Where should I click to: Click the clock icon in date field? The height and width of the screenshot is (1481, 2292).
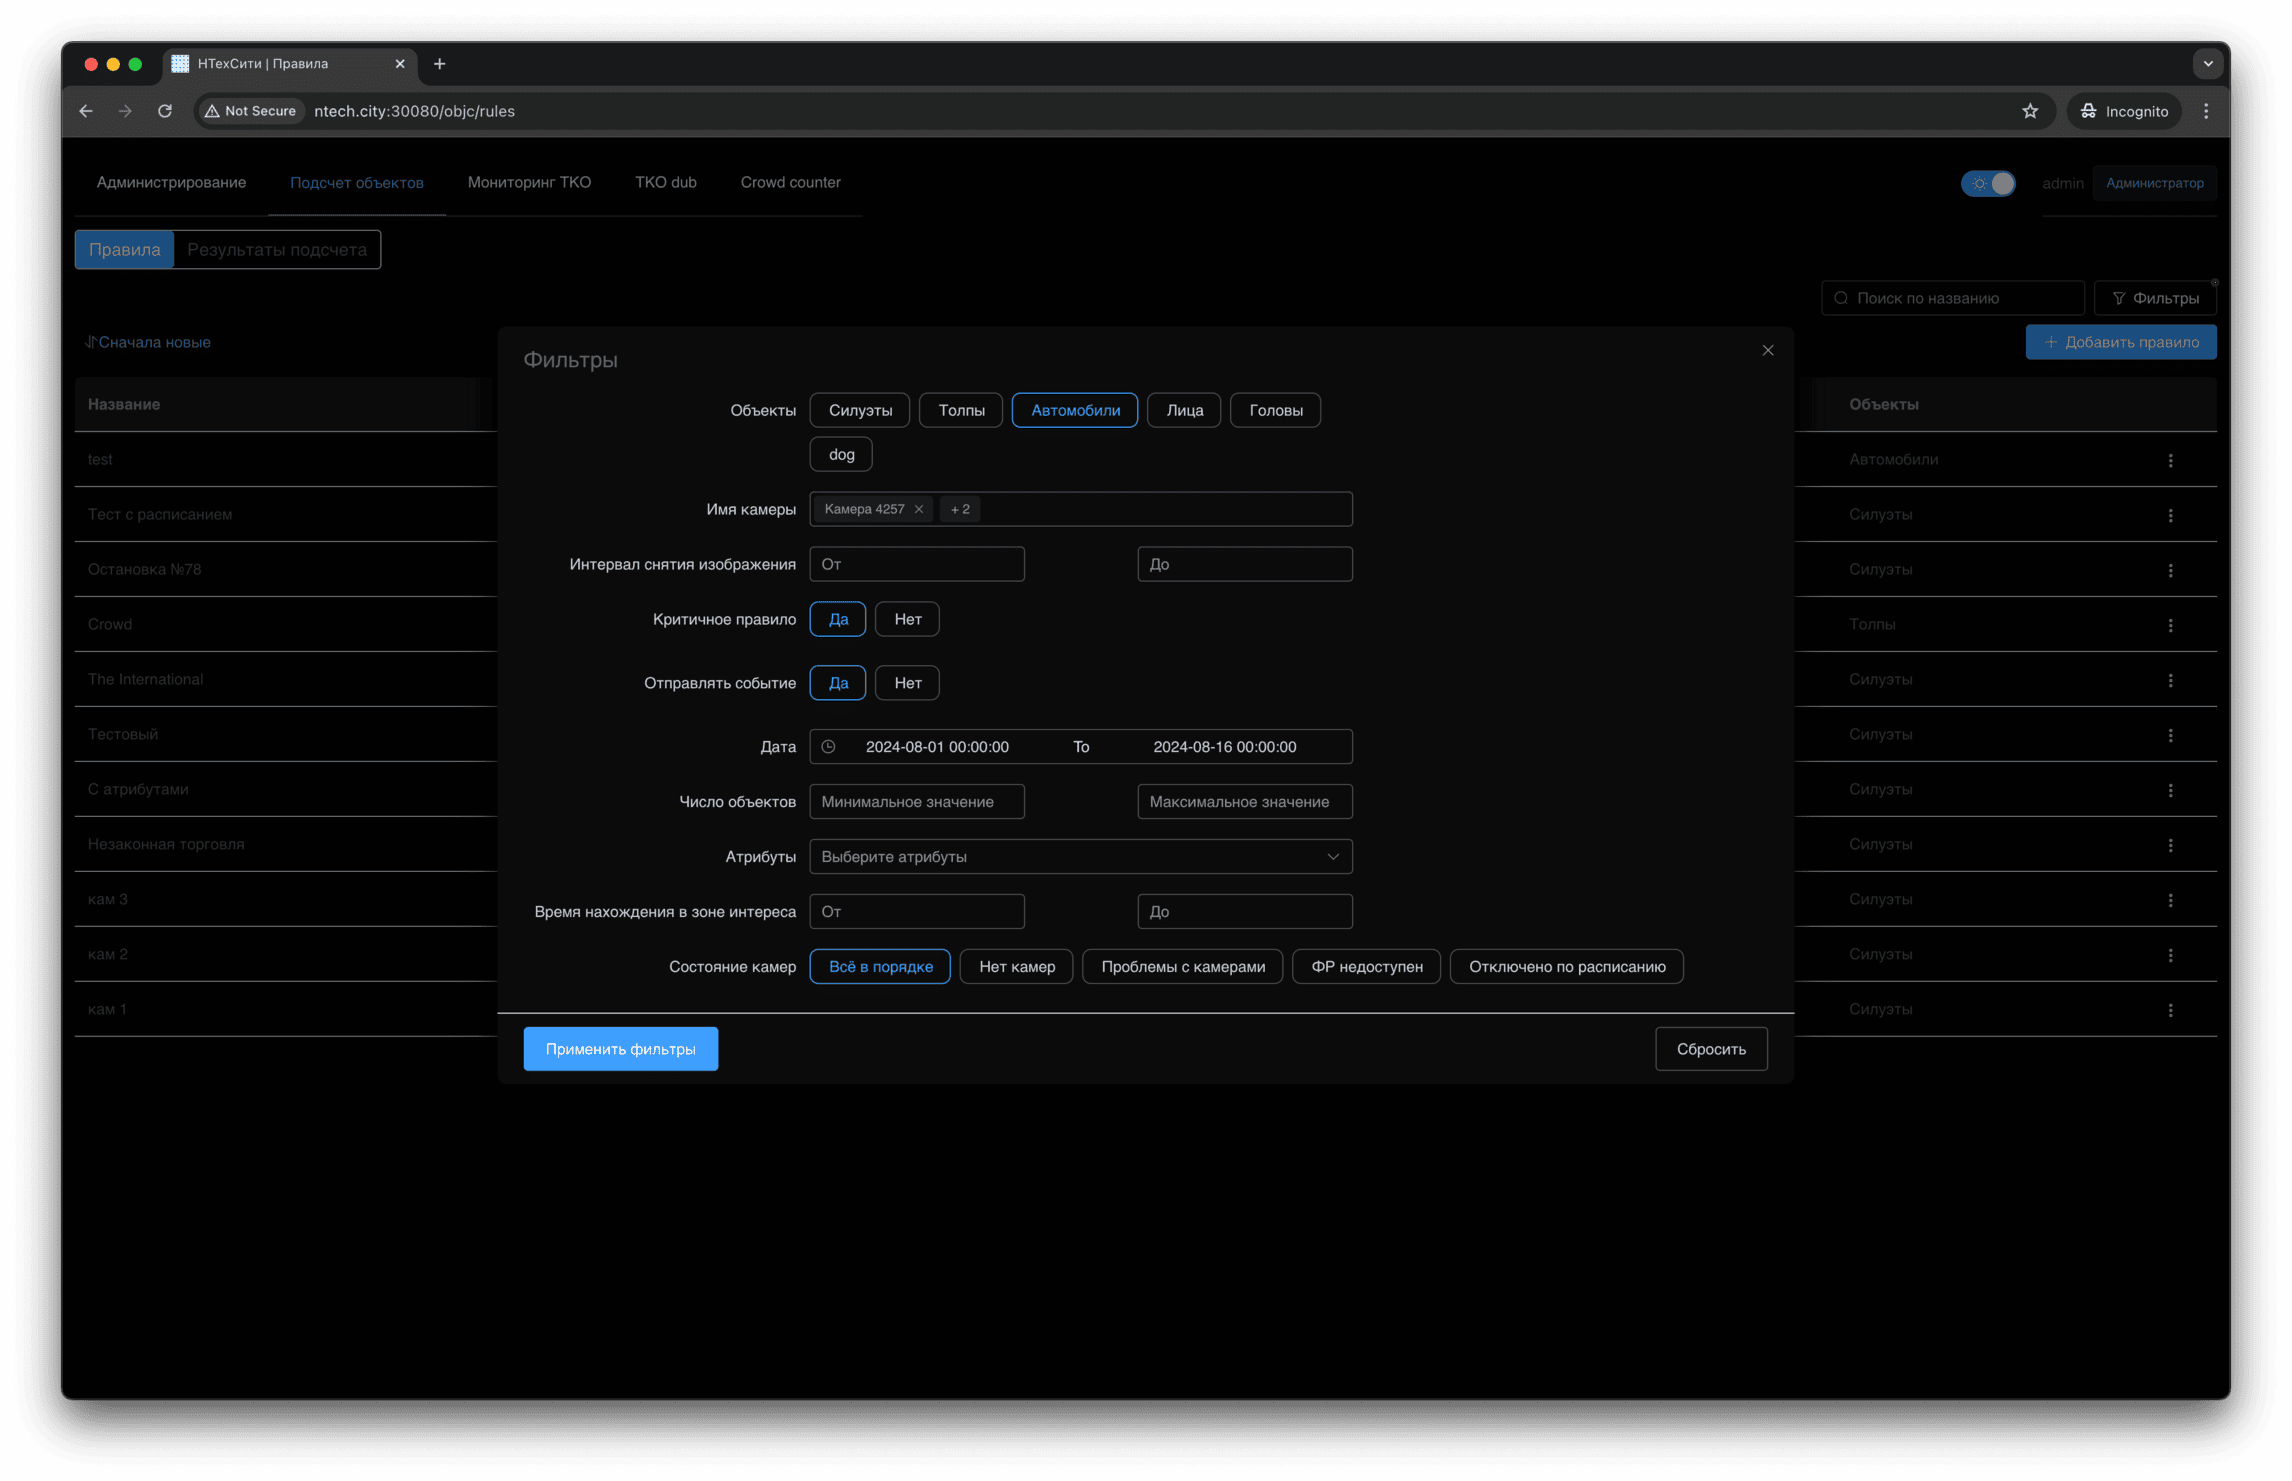[828, 746]
